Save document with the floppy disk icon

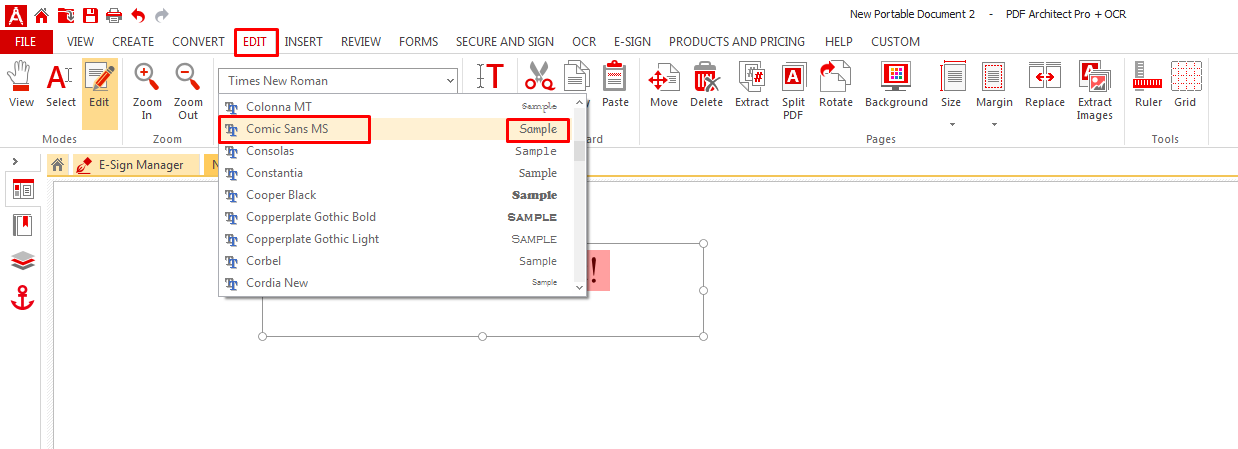click(x=91, y=15)
